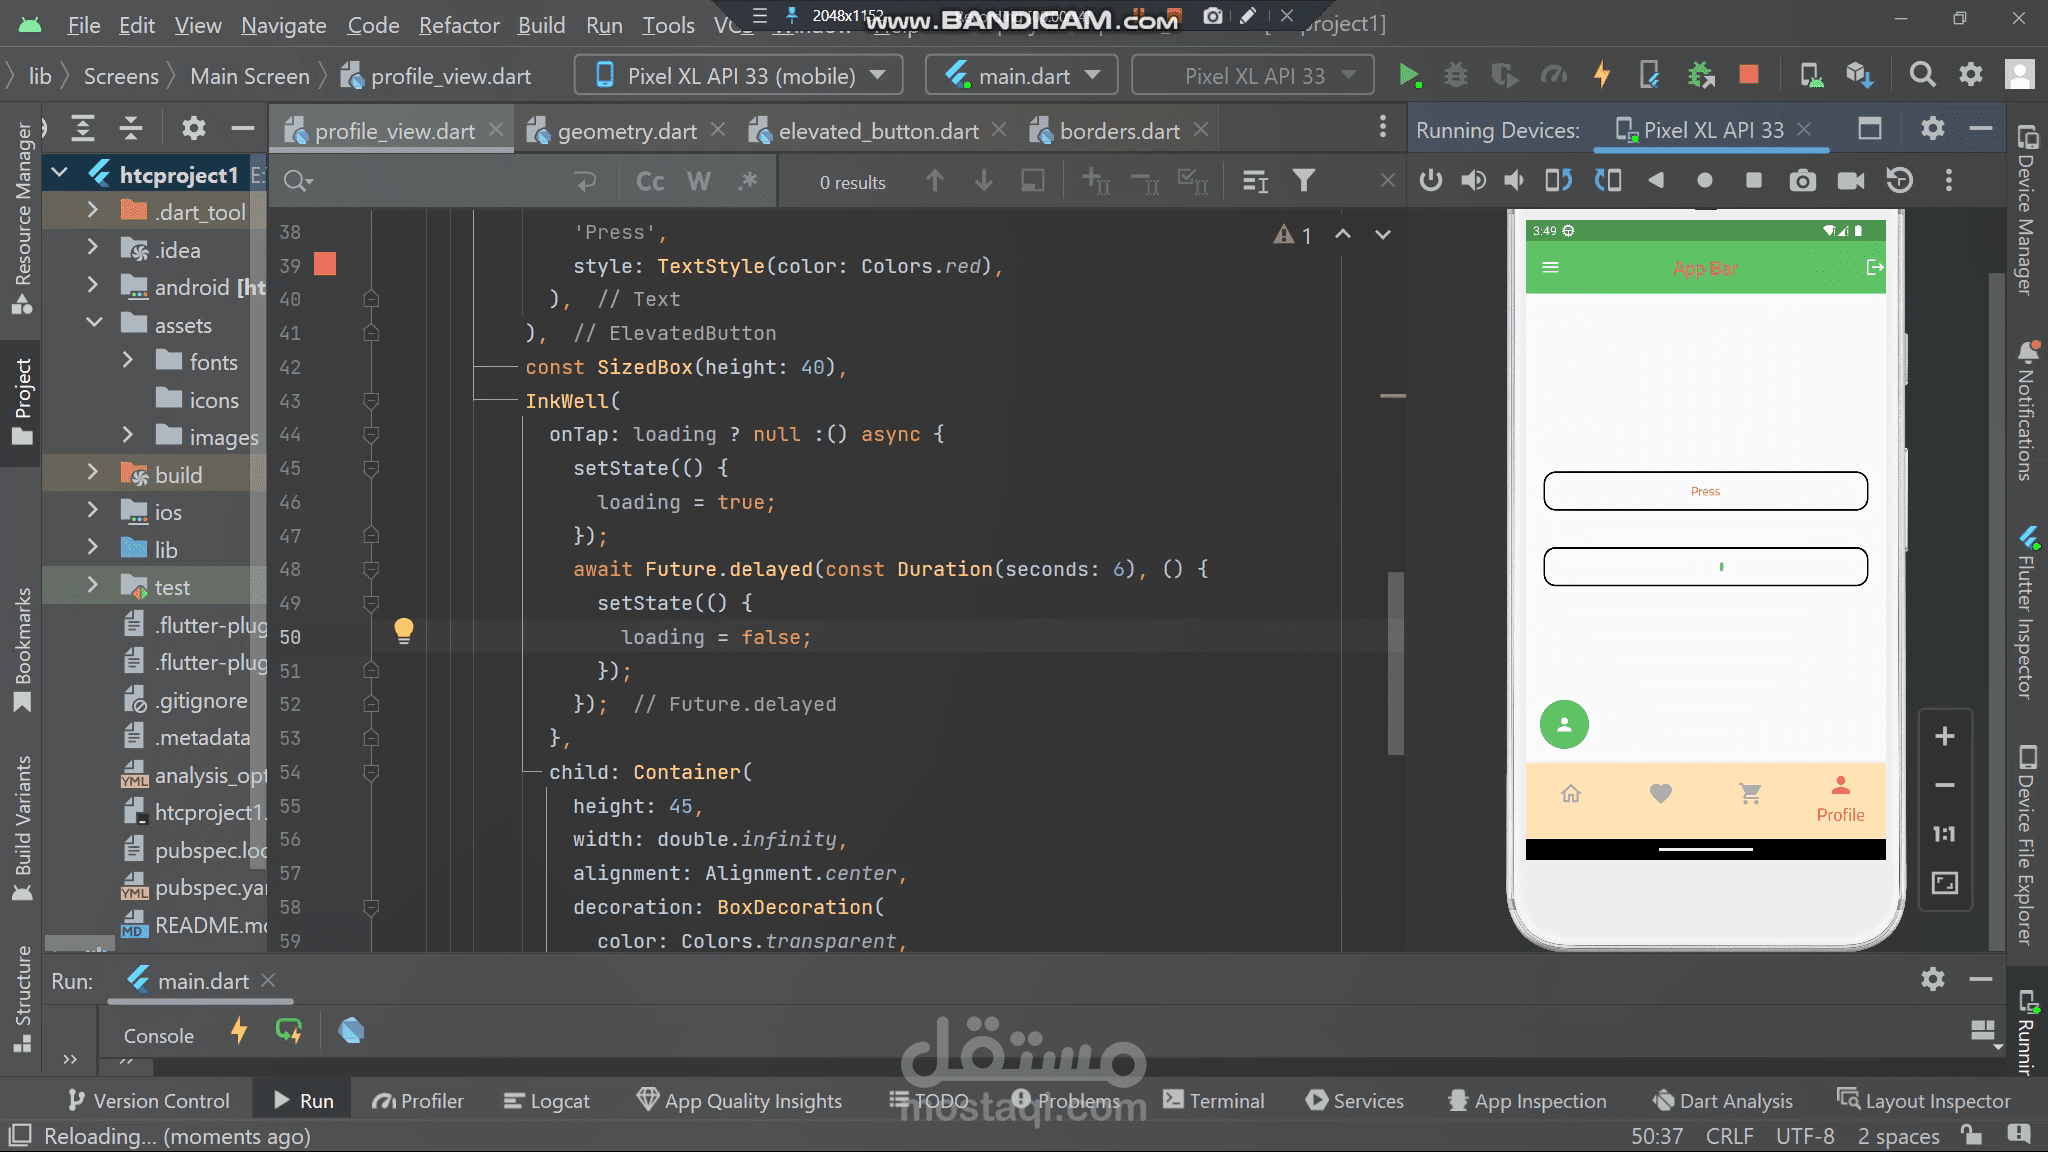This screenshot has height=1152, width=2048.
Task: Switch to geometry.dart editor tab
Action: point(626,131)
